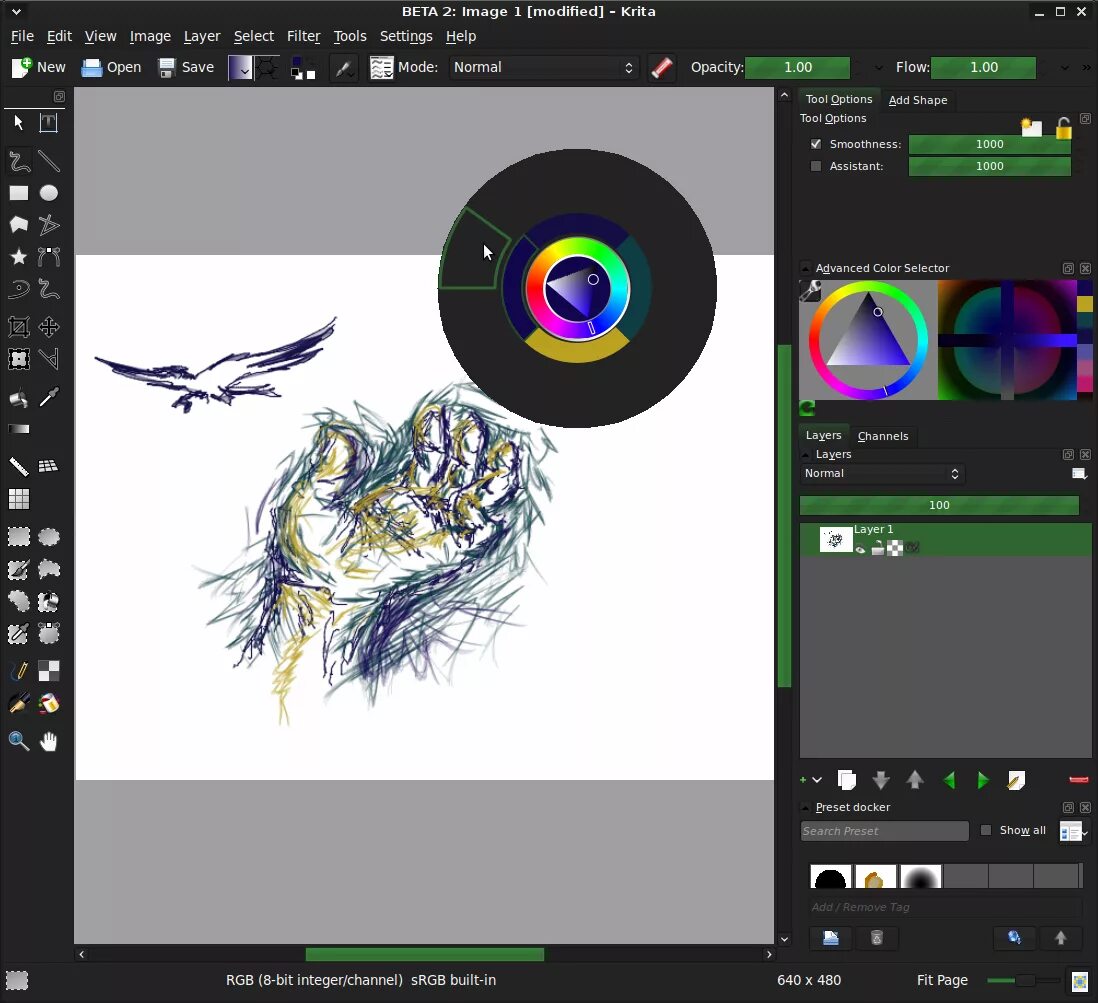Image resolution: width=1098 pixels, height=1003 pixels.
Task: Open the Filter menu
Action: click(303, 36)
